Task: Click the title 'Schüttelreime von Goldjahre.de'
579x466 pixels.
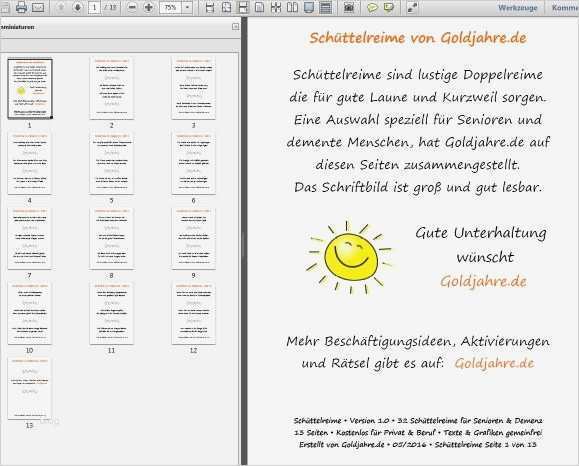Action: (418, 38)
